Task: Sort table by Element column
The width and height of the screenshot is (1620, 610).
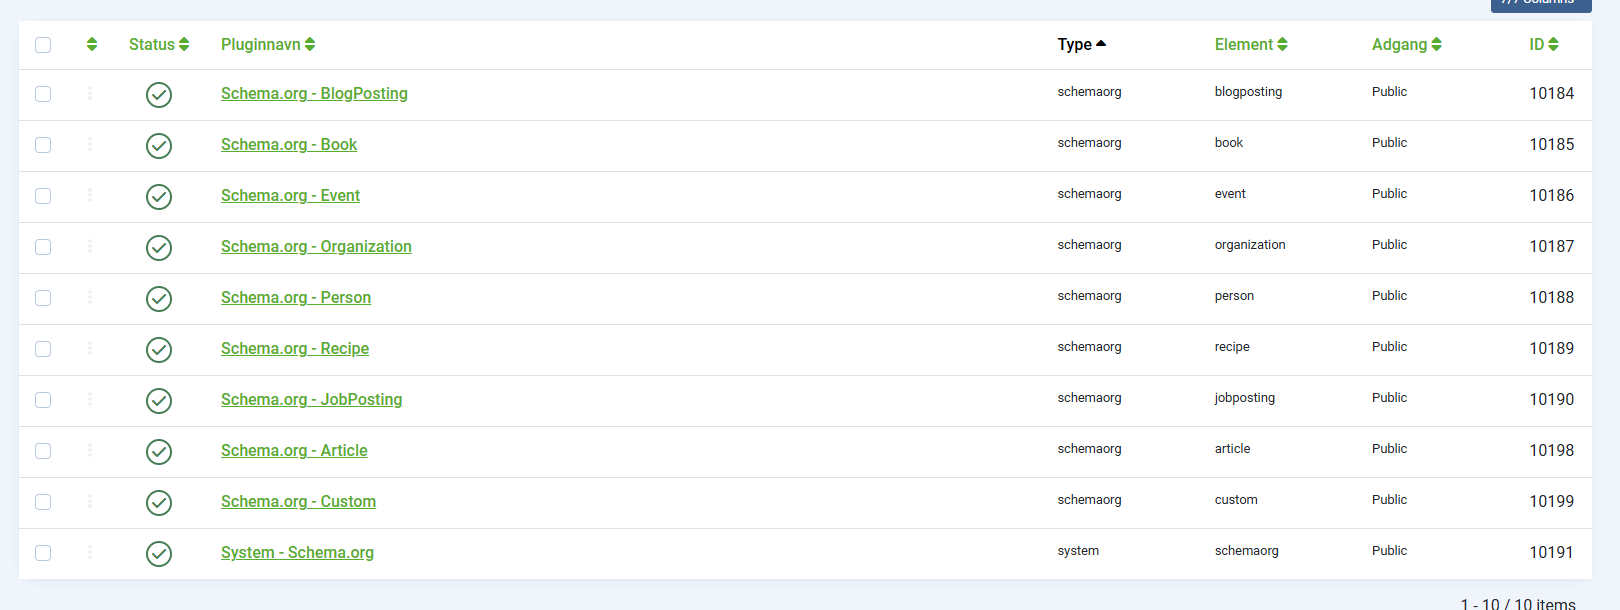Action: click(1251, 44)
